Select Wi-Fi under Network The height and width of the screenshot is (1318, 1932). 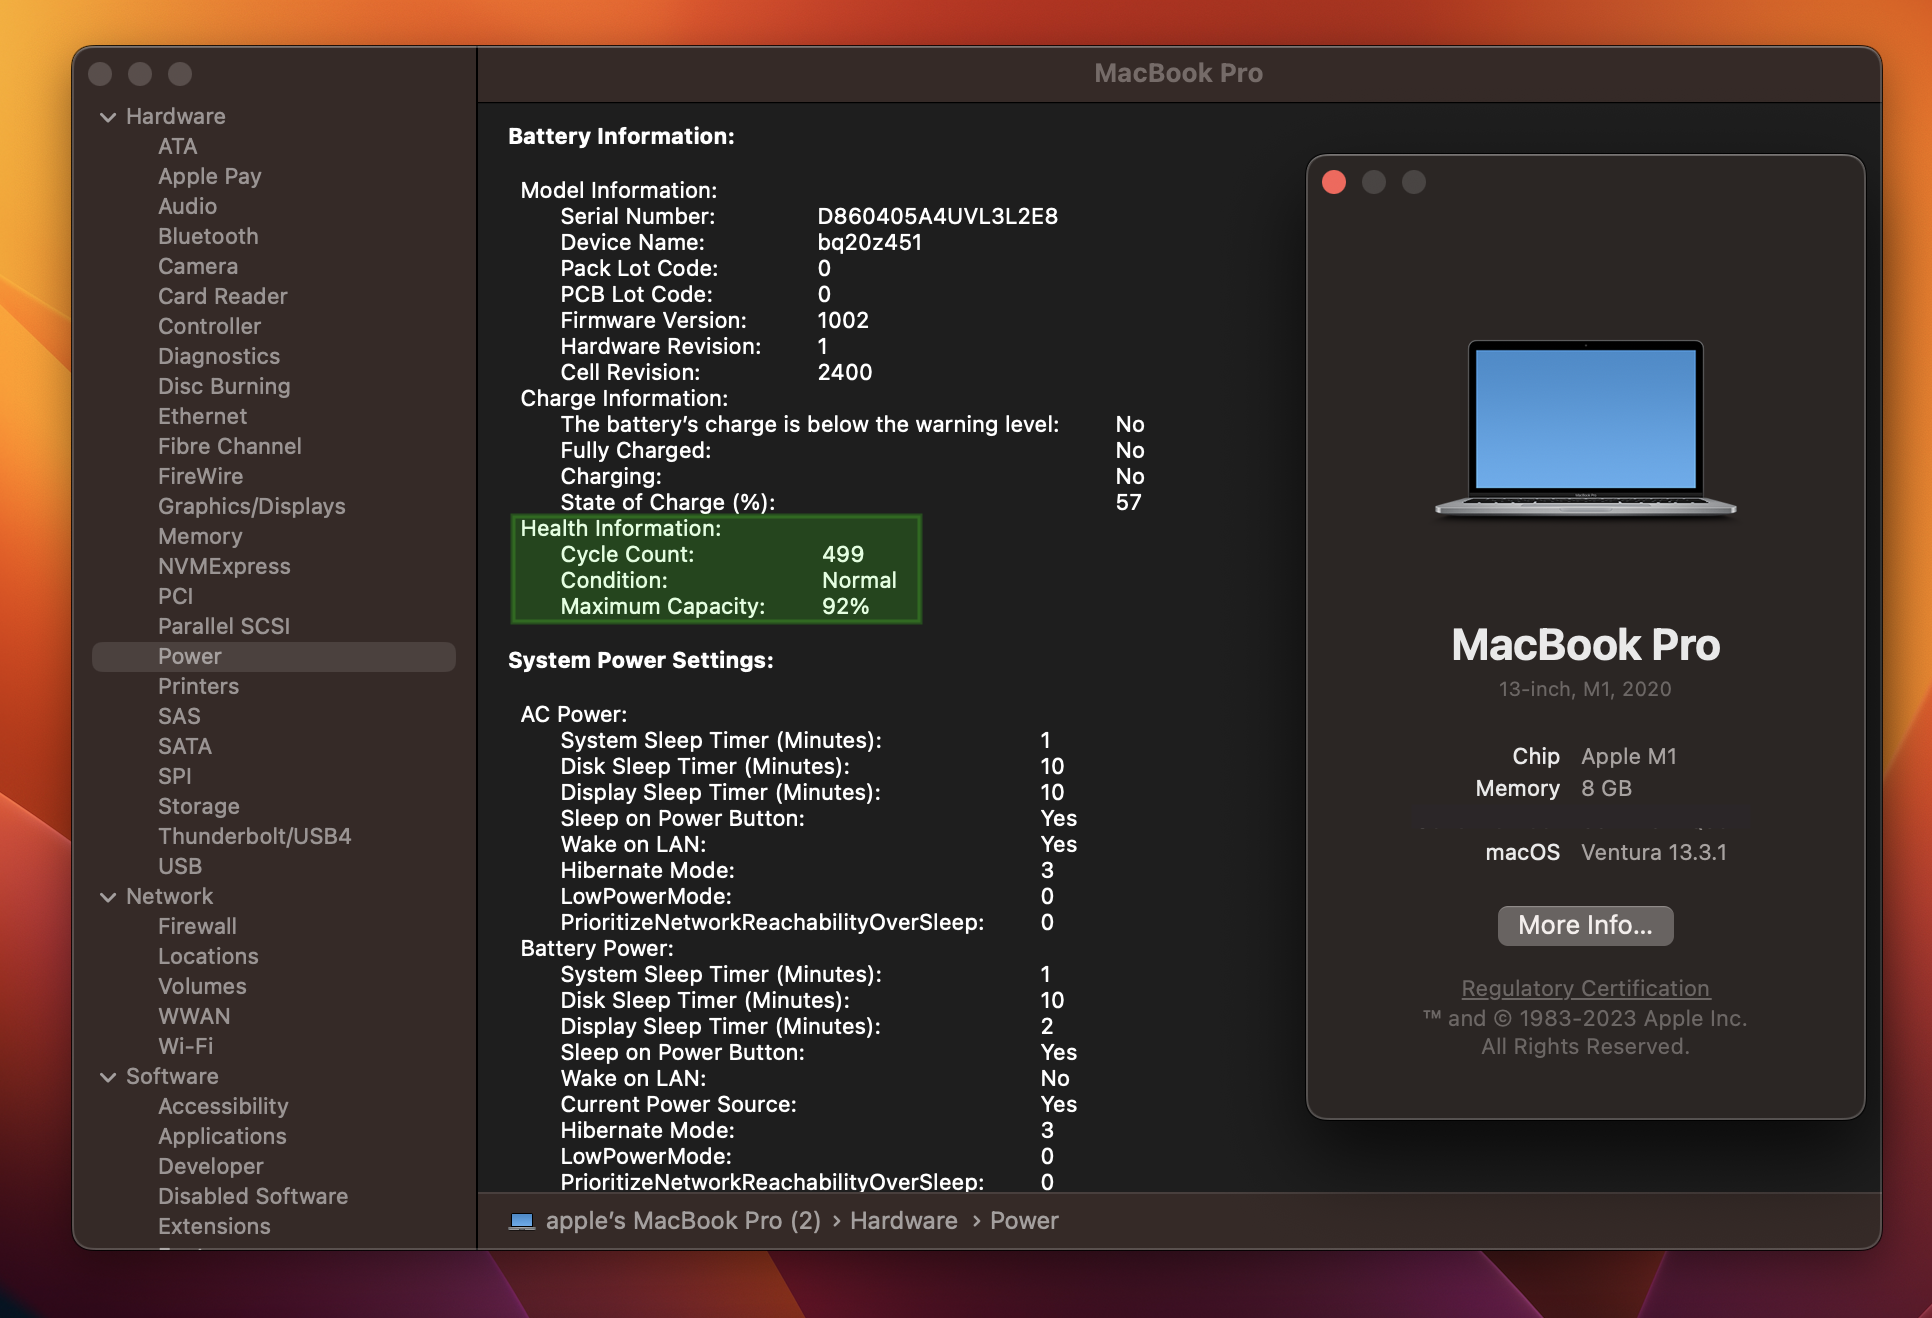(x=185, y=1046)
